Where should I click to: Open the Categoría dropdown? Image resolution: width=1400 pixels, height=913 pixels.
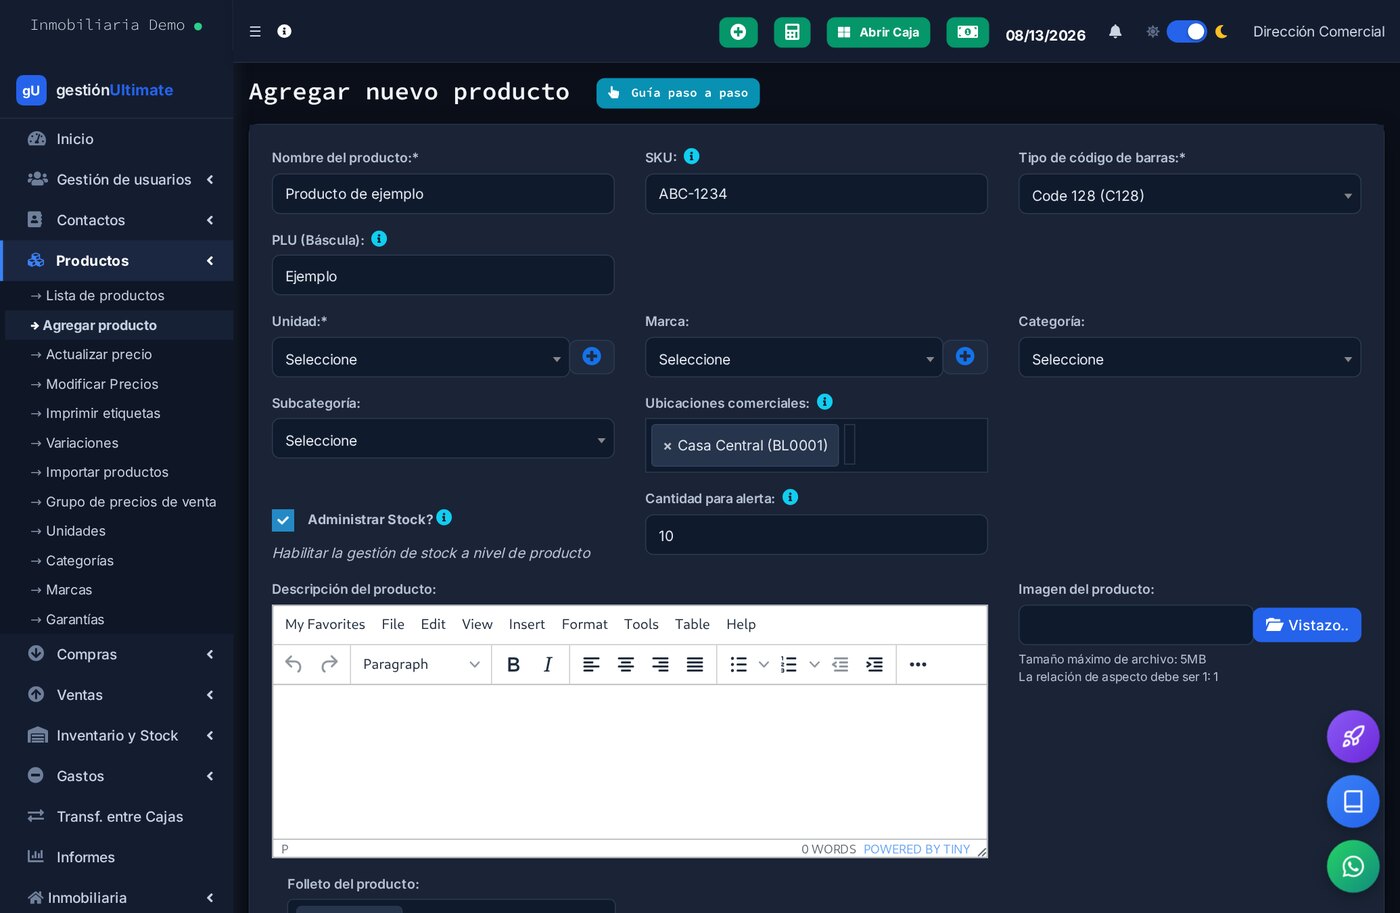click(1189, 358)
